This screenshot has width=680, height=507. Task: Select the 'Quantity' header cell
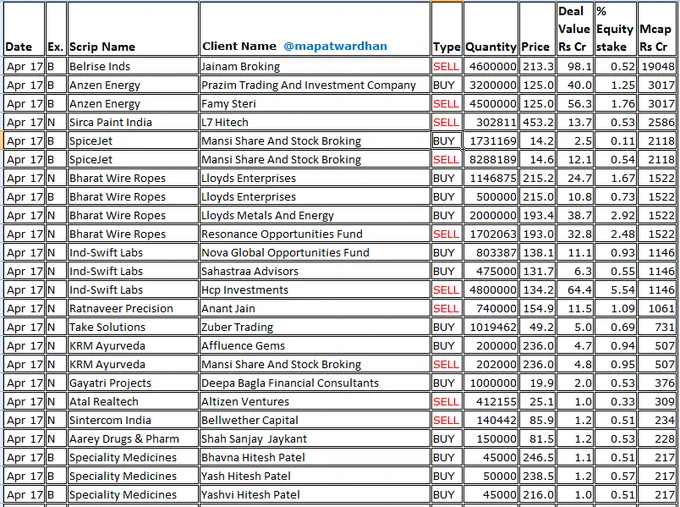coord(490,29)
